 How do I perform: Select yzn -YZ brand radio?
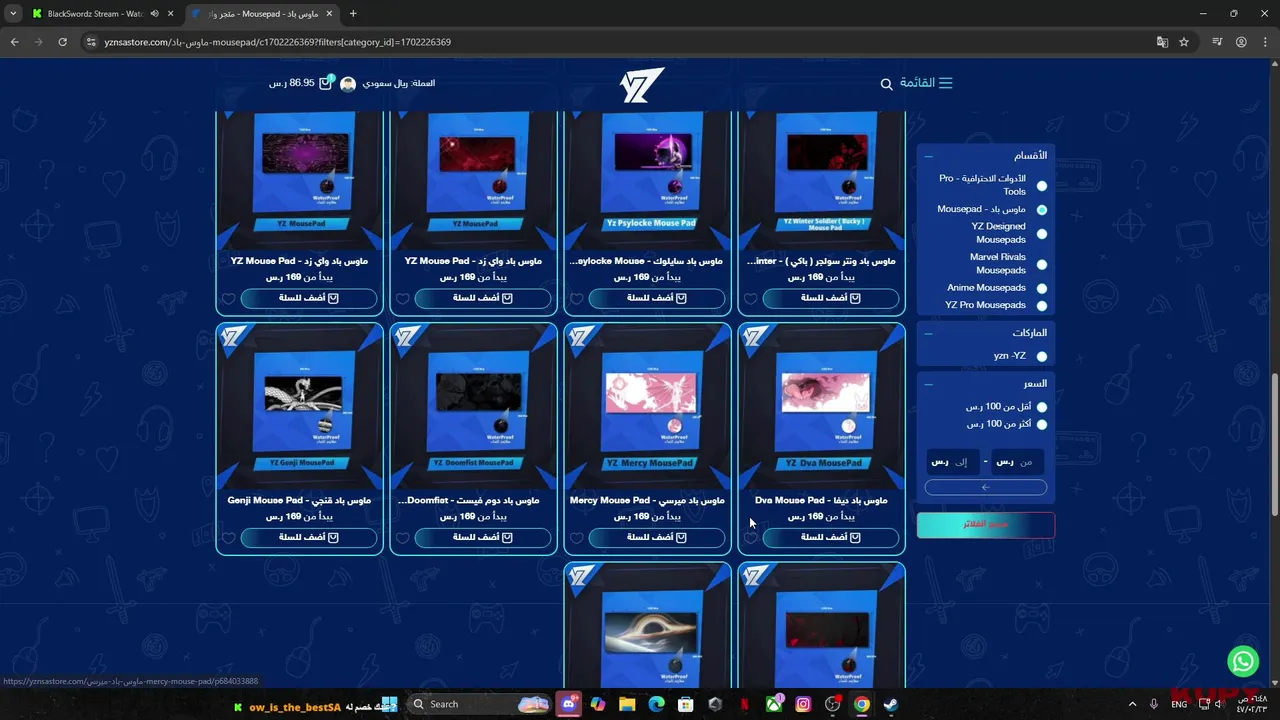(1042, 357)
